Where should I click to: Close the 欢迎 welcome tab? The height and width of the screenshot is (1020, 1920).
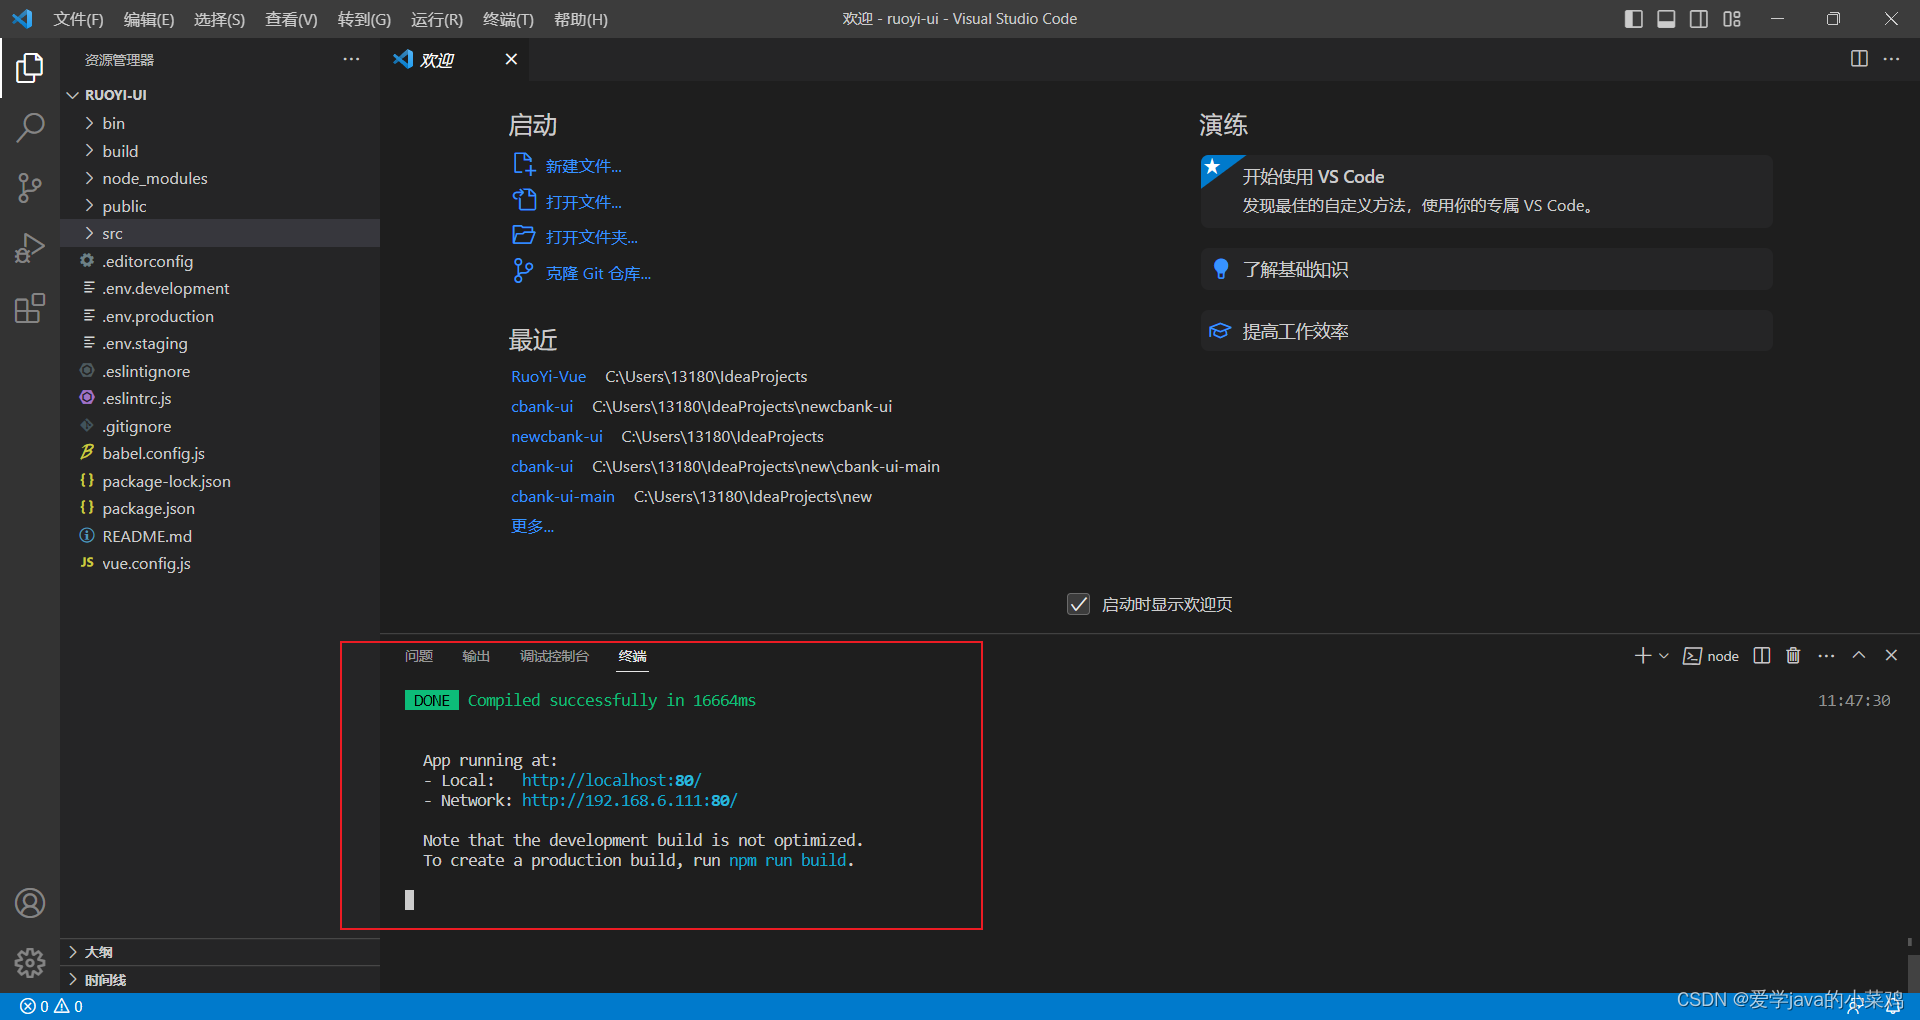pos(511,59)
